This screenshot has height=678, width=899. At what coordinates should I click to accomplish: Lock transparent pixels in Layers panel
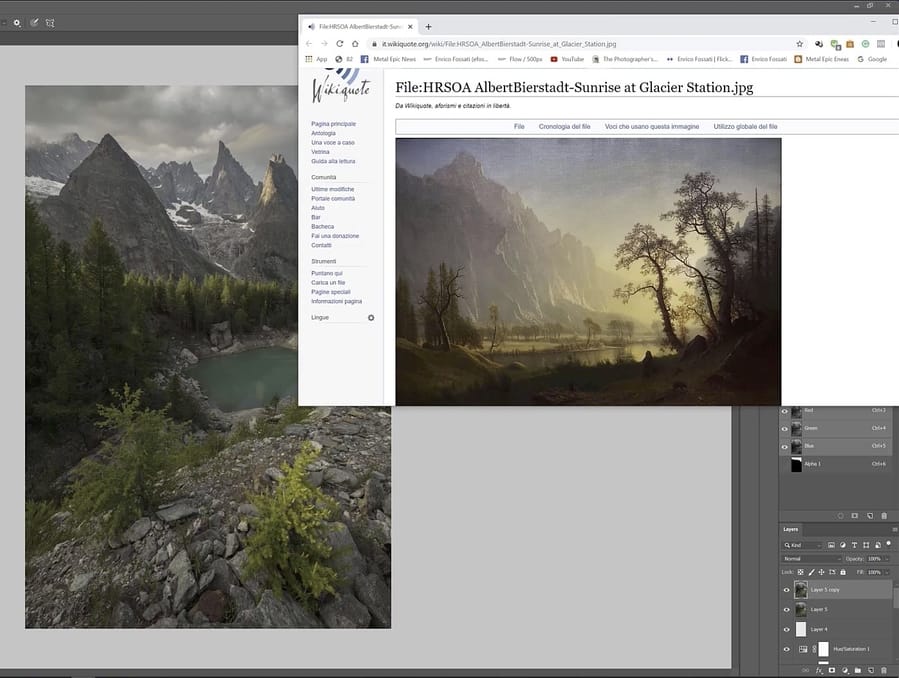point(800,572)
